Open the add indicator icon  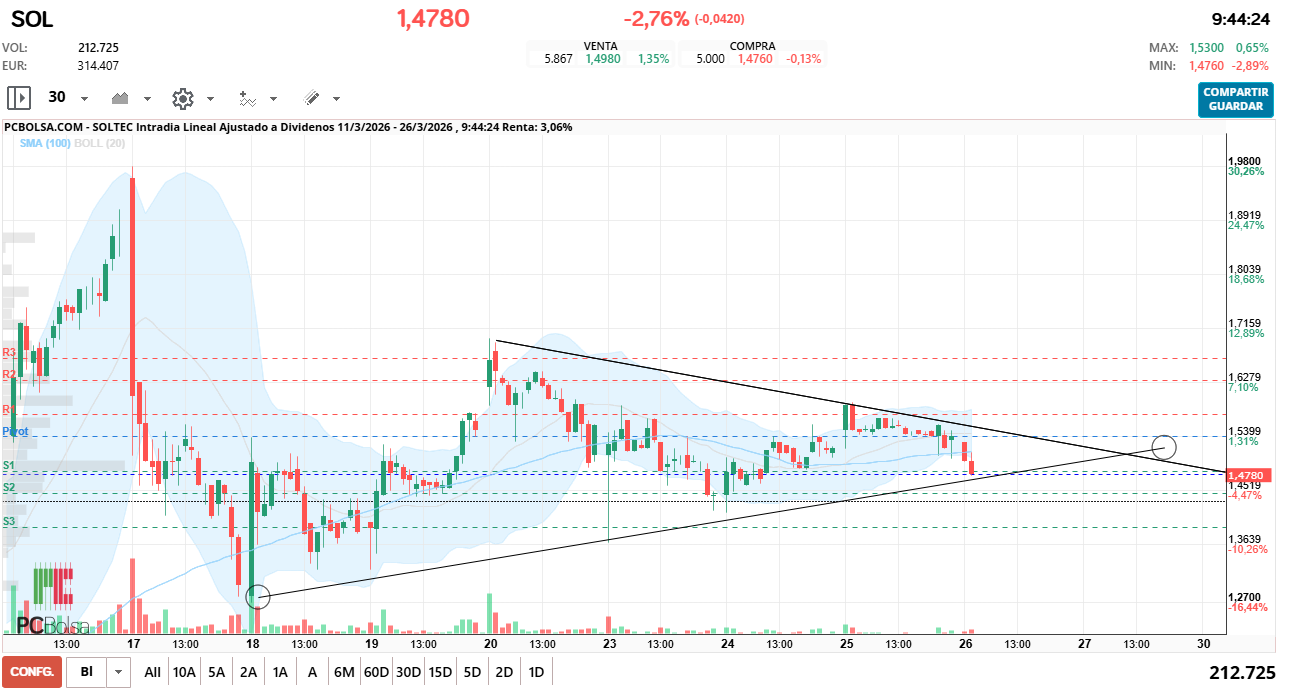point(247,98)
